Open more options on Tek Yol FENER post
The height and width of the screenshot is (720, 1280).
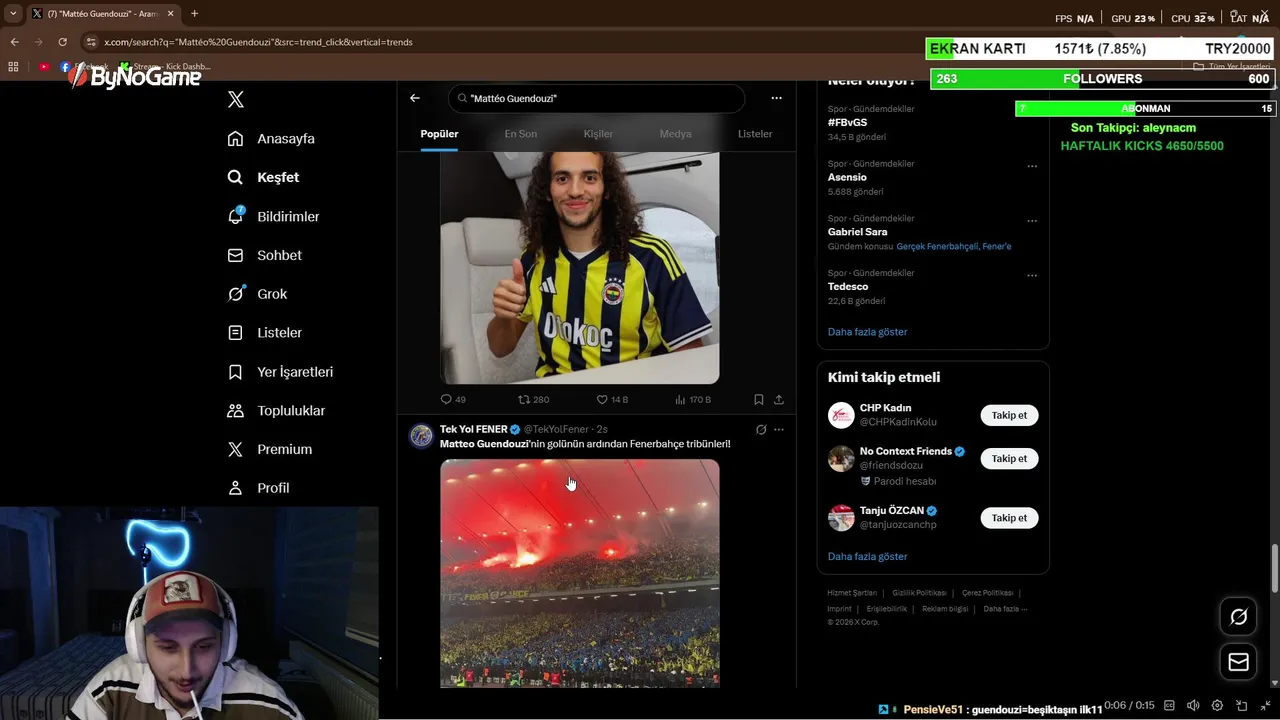tap(779, 429)
